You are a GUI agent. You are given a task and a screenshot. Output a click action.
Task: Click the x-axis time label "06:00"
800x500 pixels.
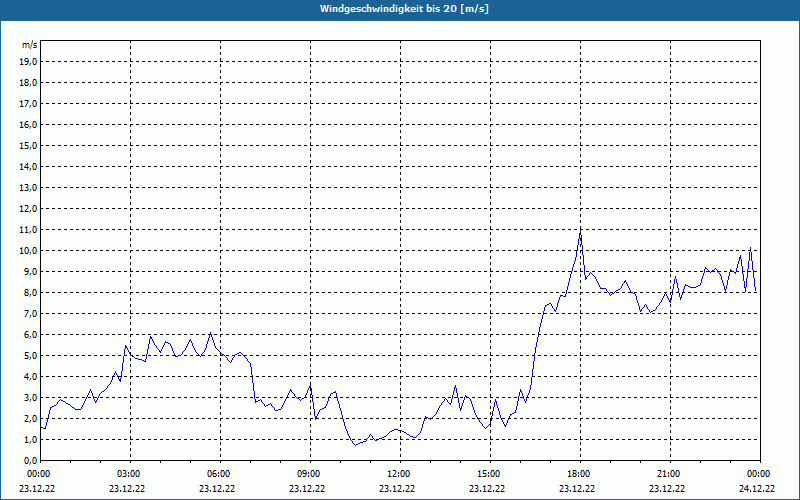(217, 474)
